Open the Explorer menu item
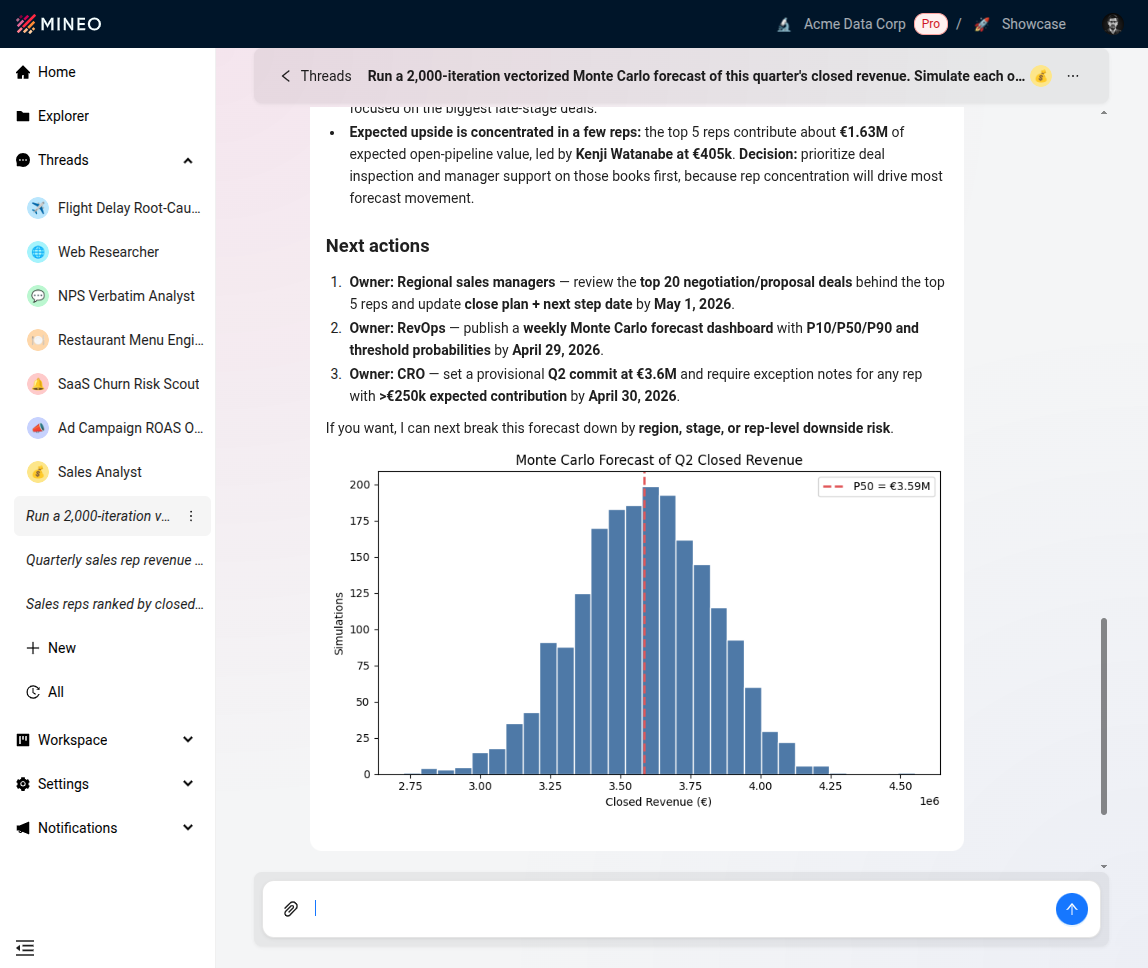Screen dimensions: 1148x968 63,116
